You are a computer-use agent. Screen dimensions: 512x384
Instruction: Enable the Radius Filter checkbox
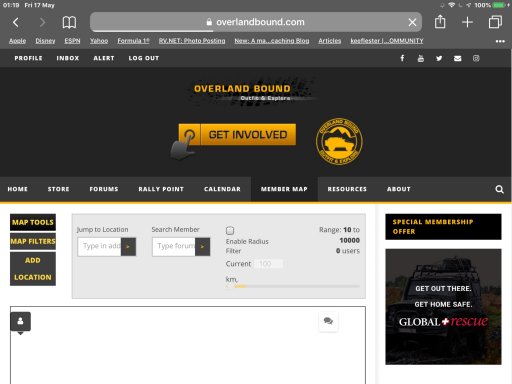230,230
